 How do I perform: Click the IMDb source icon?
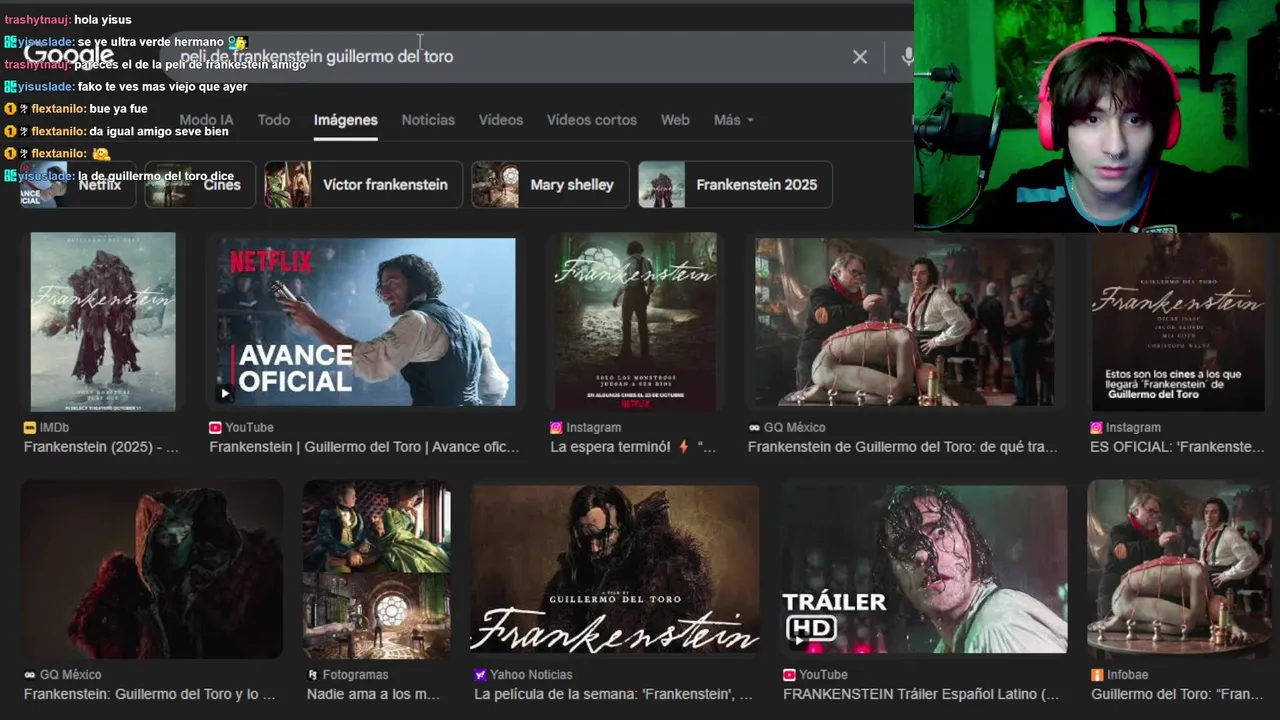(30, 427)
